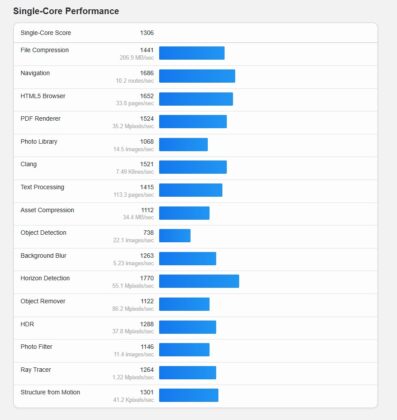The width and height of the screenshot is (397, 420).
Task: Click the File Compression score bar
Action: (192, 53)
